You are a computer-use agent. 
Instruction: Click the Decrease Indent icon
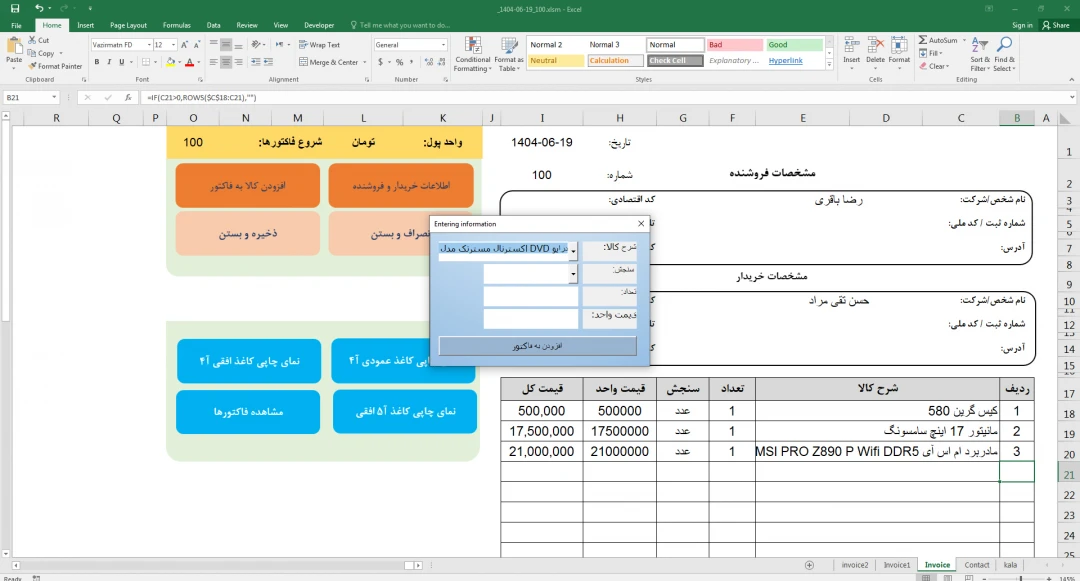click(256, 62)
